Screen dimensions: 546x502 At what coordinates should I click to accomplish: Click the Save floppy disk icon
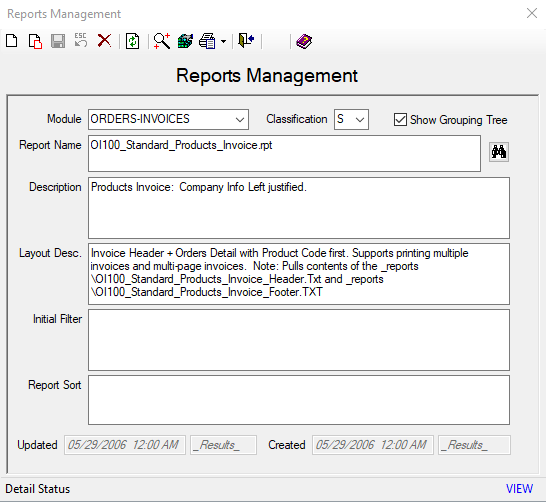[x=58, y=41]
